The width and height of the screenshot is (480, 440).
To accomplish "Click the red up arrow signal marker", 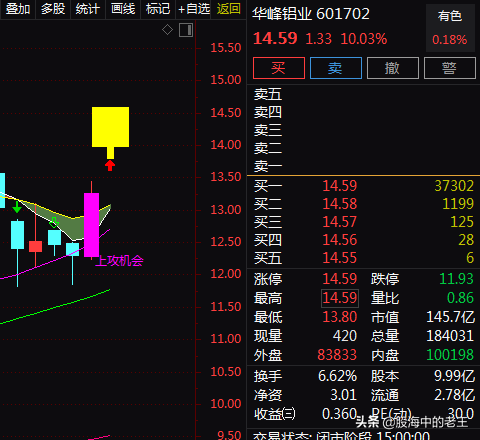I will 110,166.
